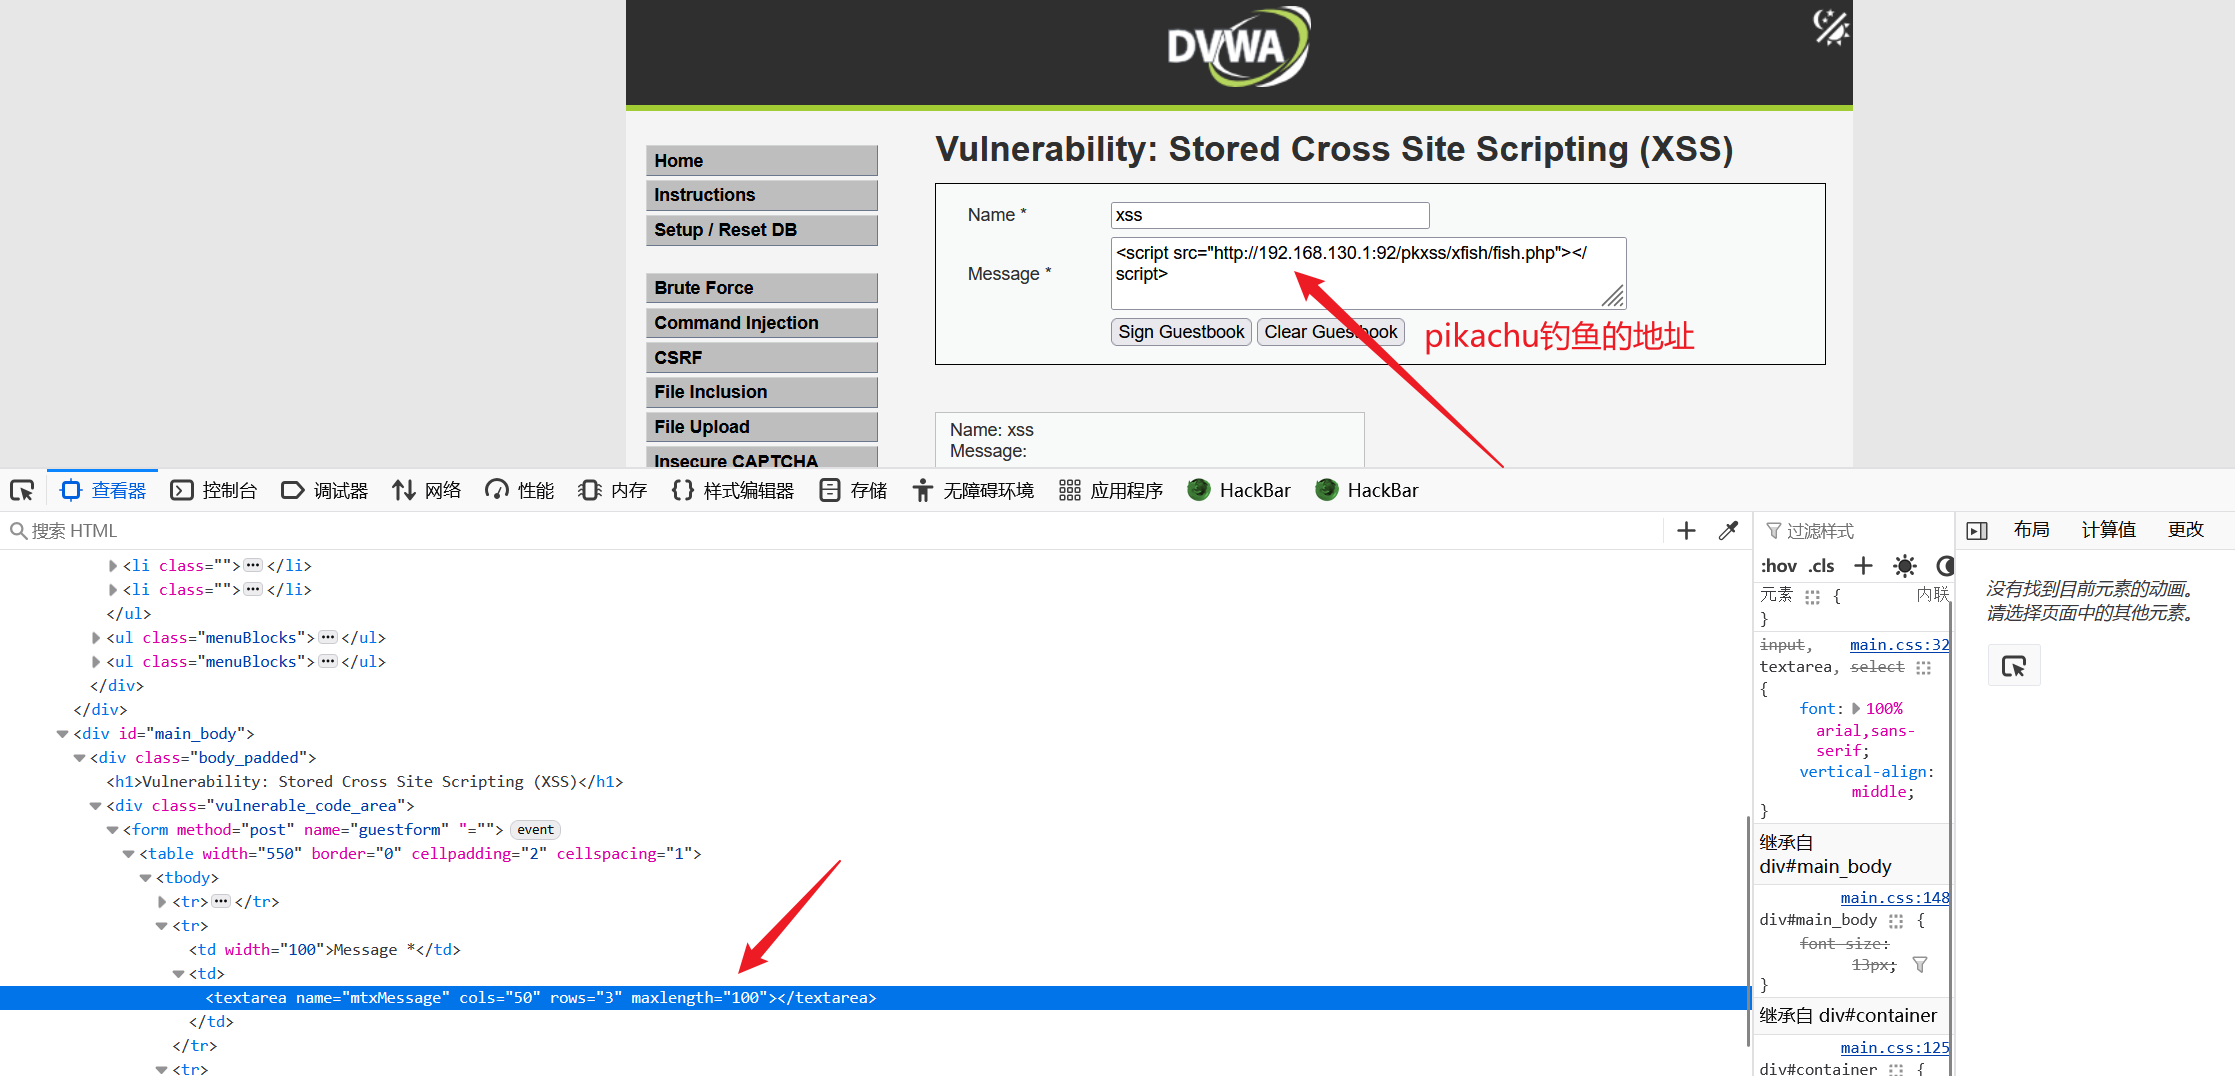Image resolution: width=2235 pixels, height=1076 pixels.
Task: Switch to the 更改 changes tab
Action: tap(2185, 530)
